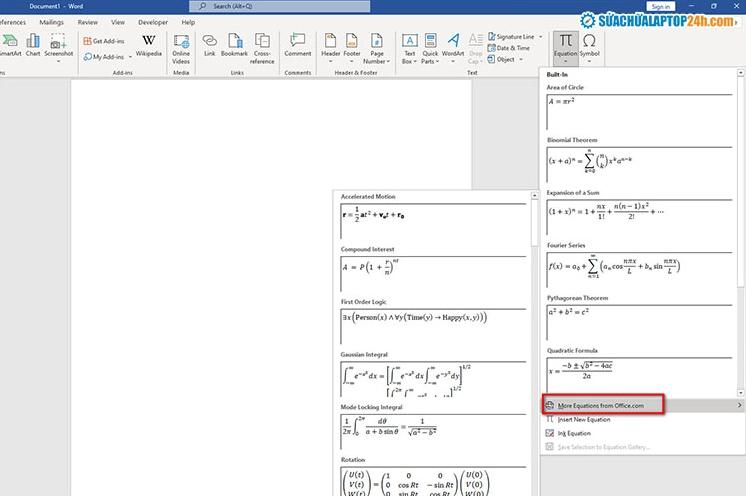Insert an Object

[505, 59]
